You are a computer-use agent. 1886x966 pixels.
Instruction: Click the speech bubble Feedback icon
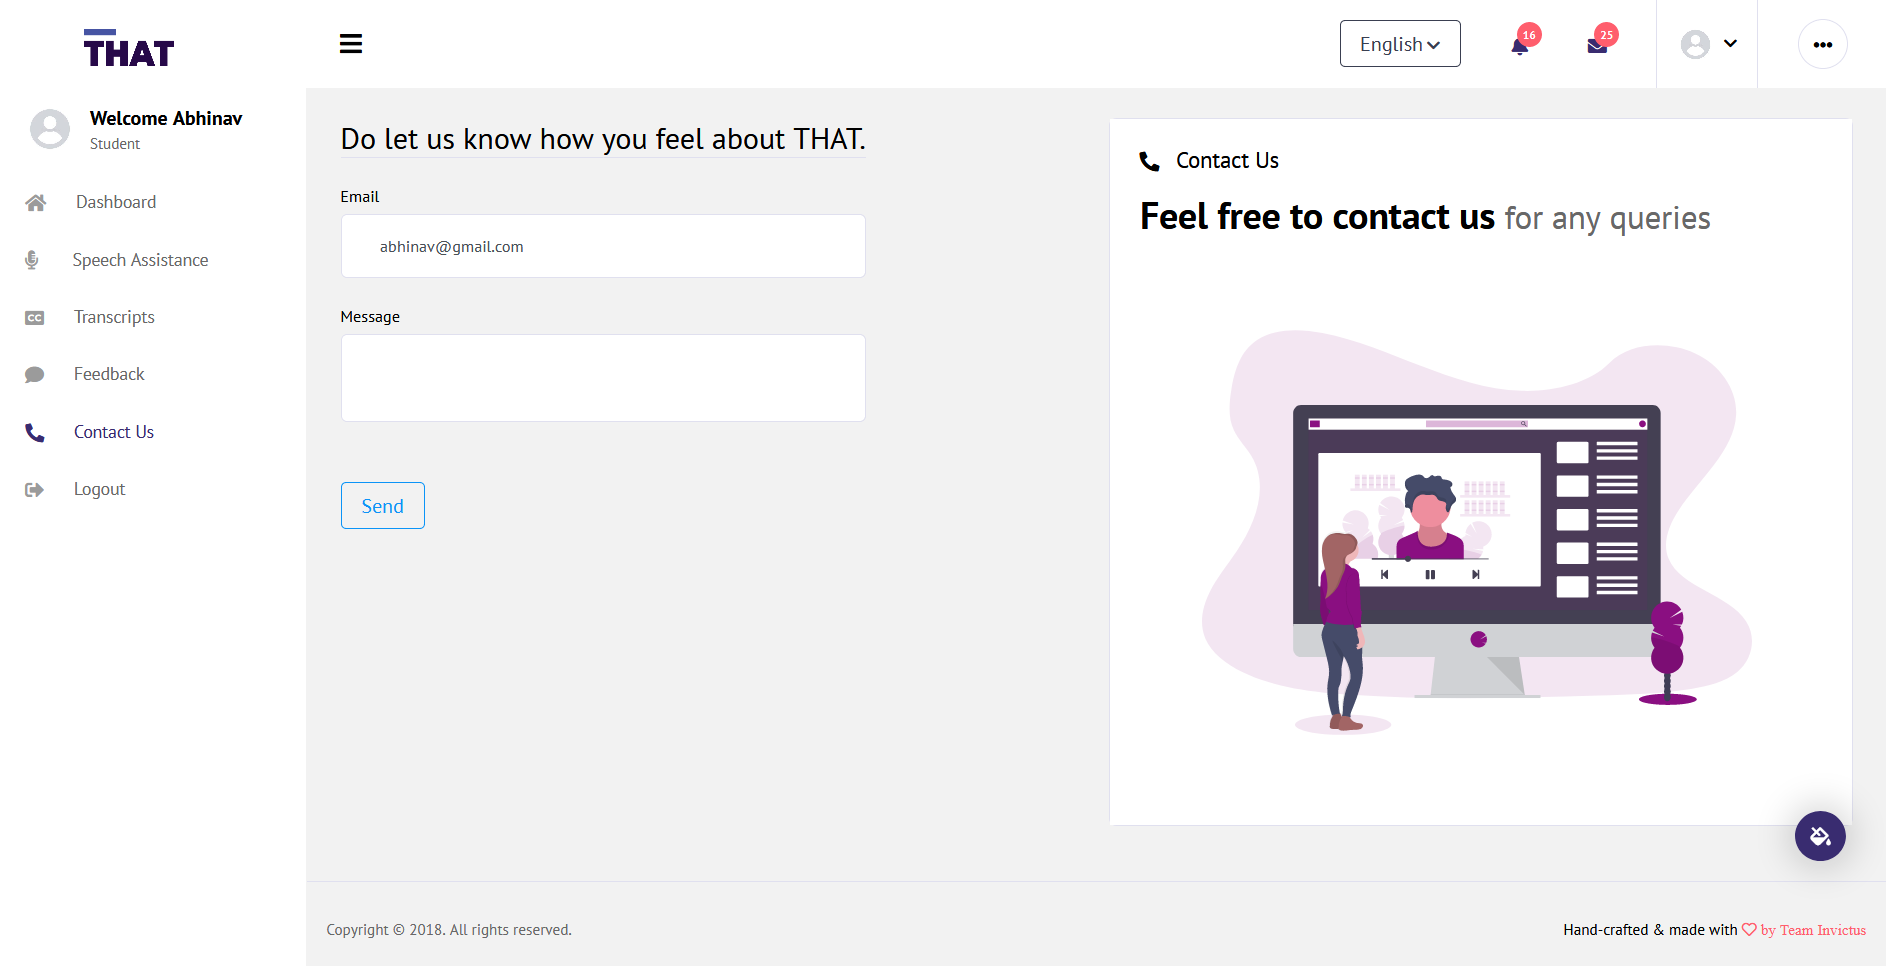(x=35, y=375)
